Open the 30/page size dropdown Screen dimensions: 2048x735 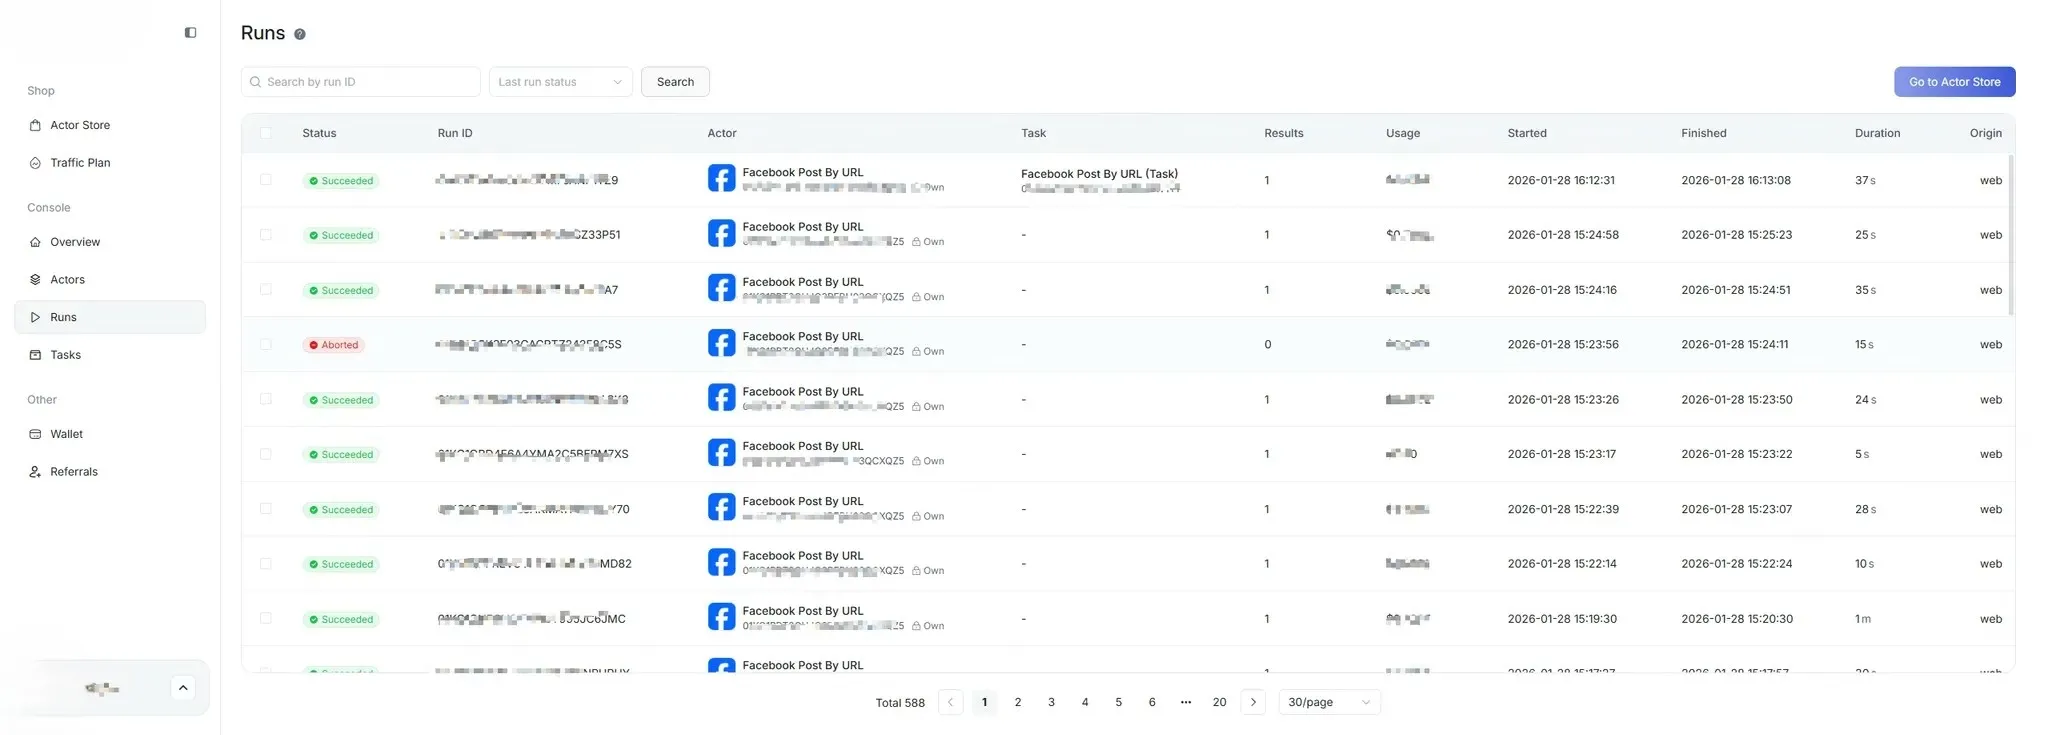1329,702
